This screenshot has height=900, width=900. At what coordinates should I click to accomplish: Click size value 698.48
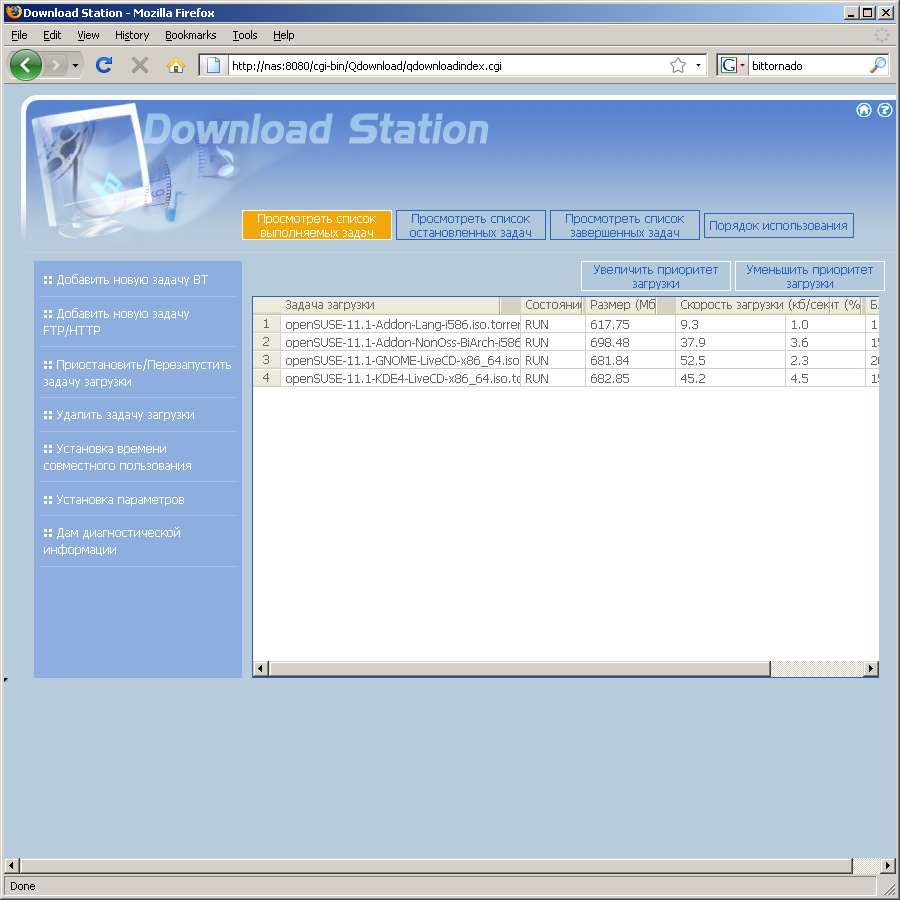point(610,343)
